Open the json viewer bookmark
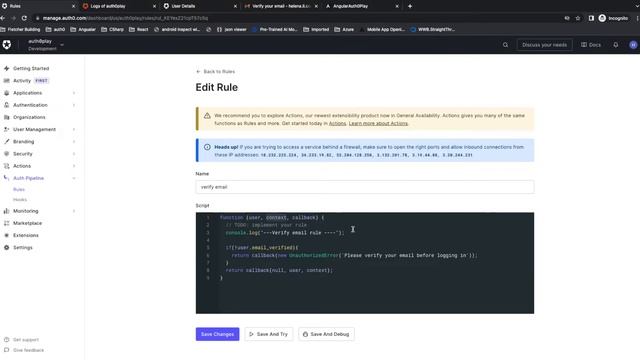Viewport: 640px width, 360px height. click(231, 29)
